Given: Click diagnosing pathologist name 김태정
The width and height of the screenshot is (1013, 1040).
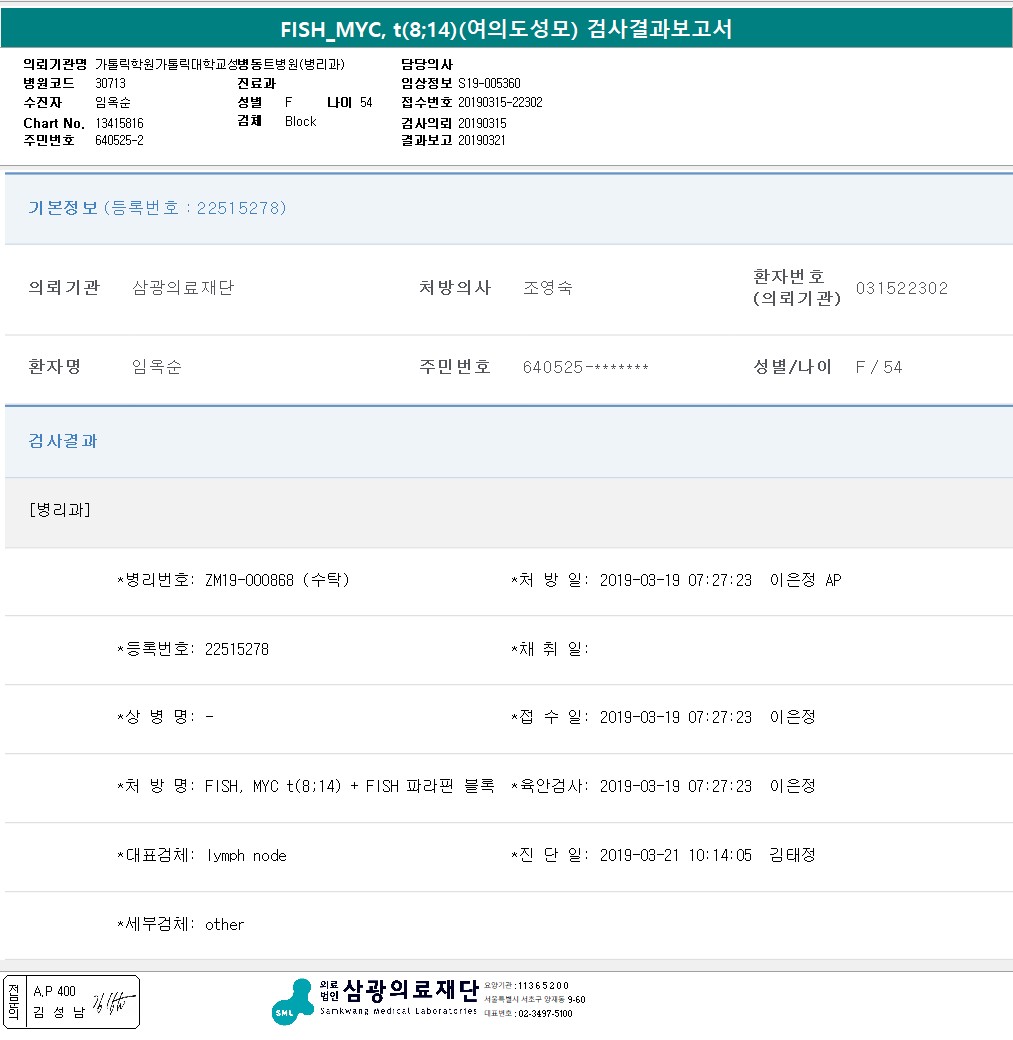Looking at the screenshot, I should pyautogui.click(x=793, y=855).
